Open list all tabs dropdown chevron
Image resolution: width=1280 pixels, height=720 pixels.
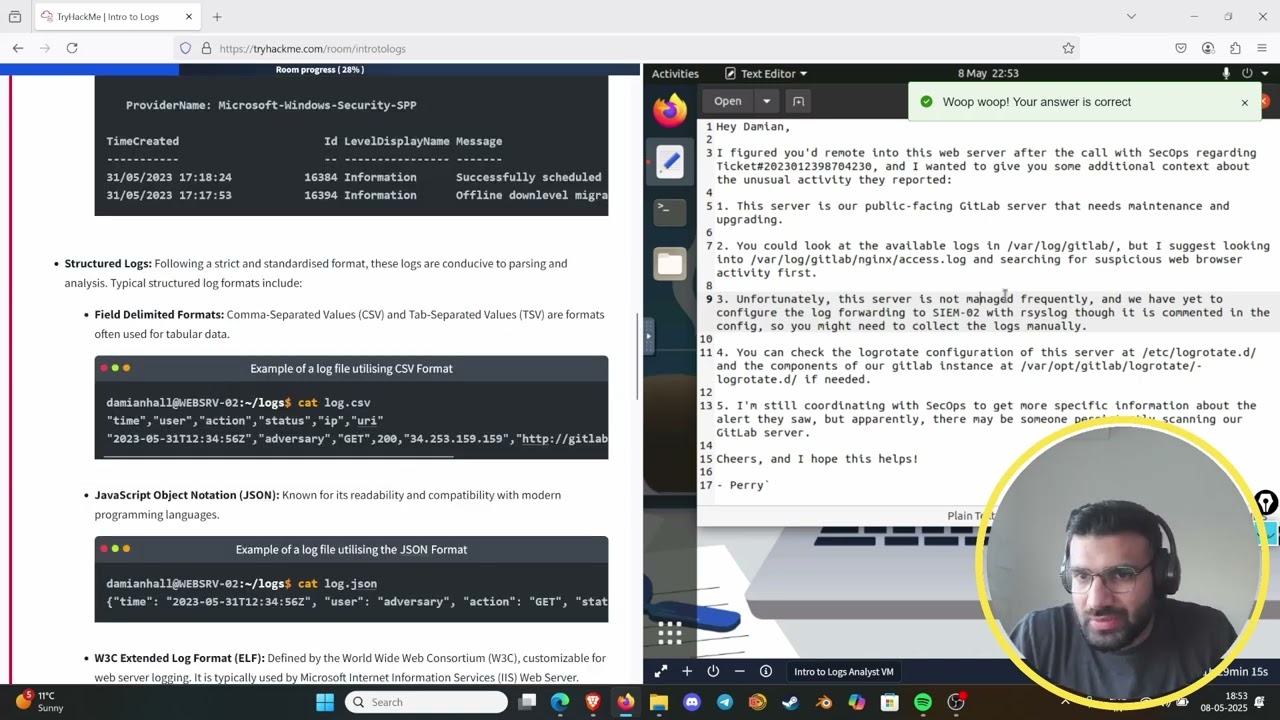1131,16
